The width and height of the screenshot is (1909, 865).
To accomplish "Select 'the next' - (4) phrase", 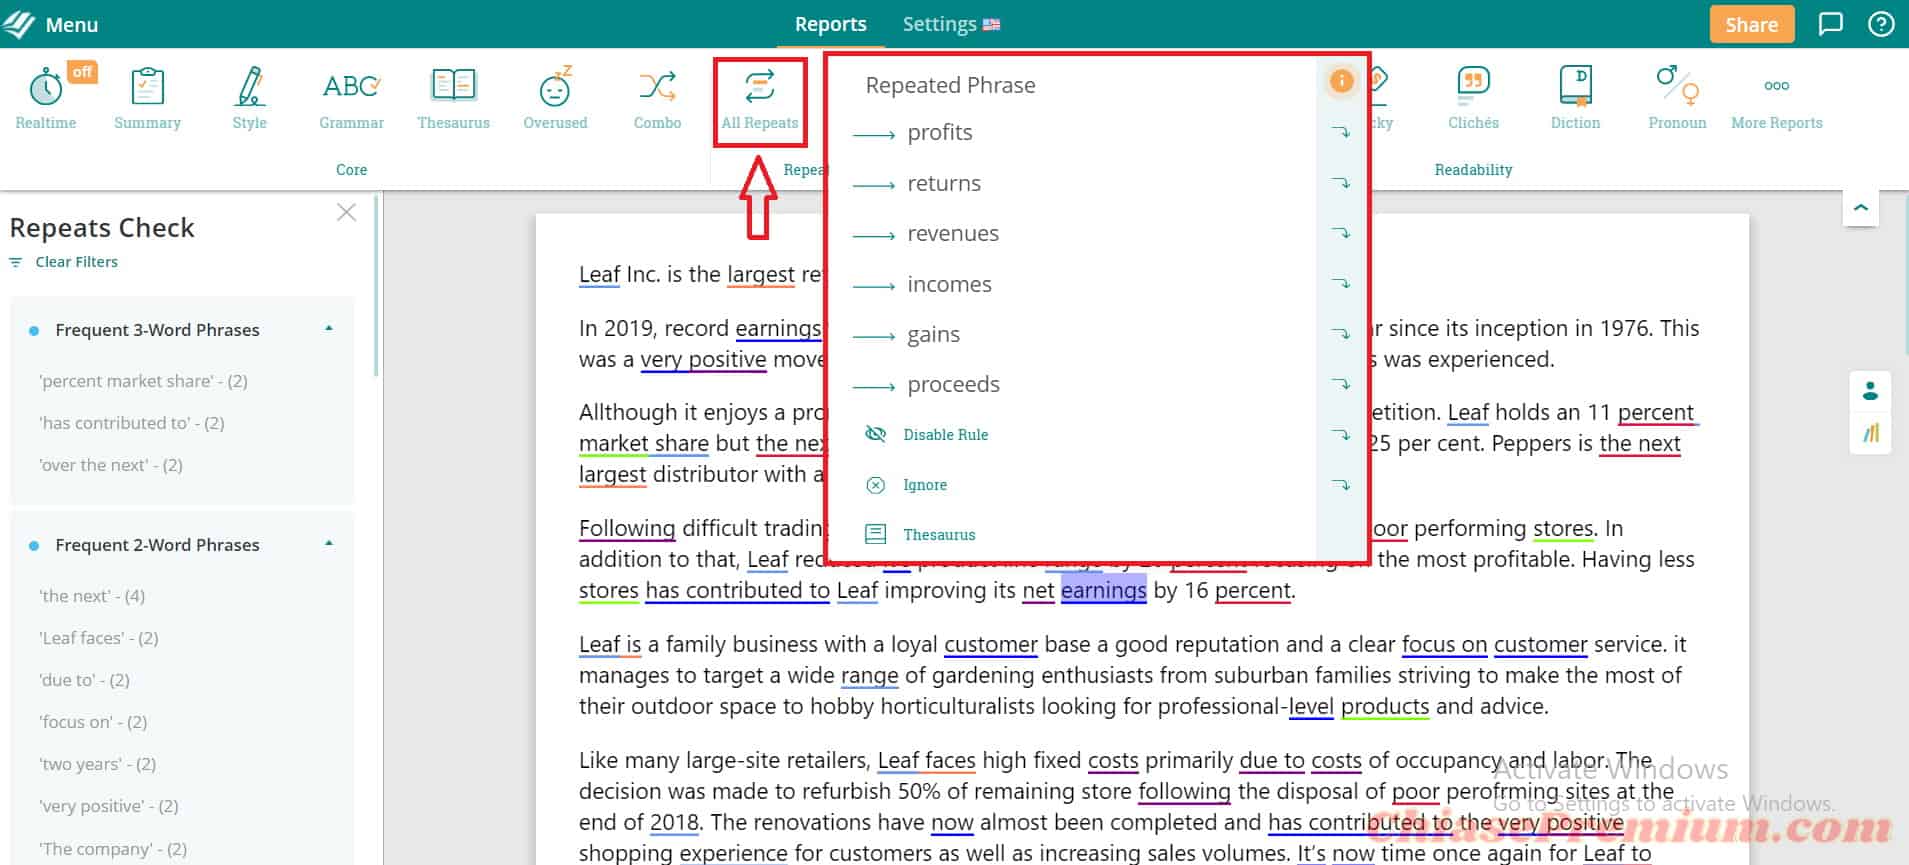I will coord(92,596).
